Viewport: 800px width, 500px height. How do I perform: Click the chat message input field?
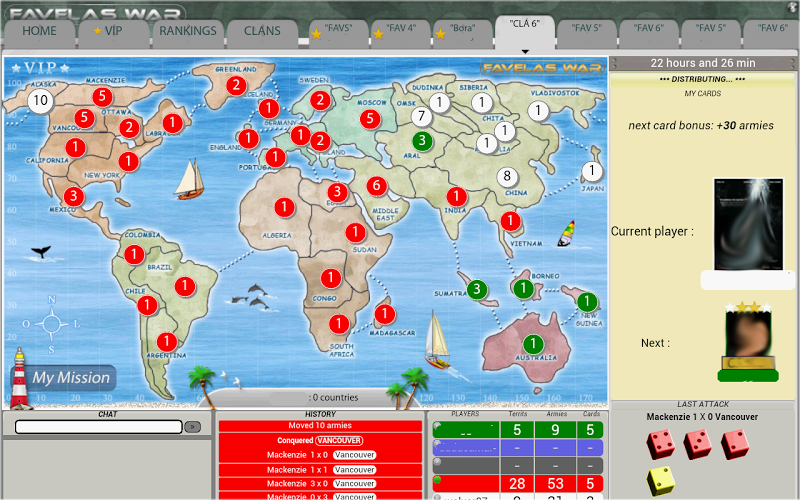pos(99,427)
